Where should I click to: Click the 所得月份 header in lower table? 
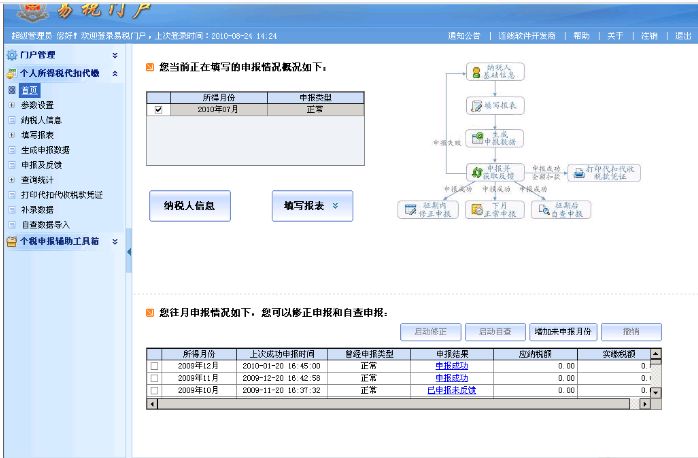click(x=199, y=354)
